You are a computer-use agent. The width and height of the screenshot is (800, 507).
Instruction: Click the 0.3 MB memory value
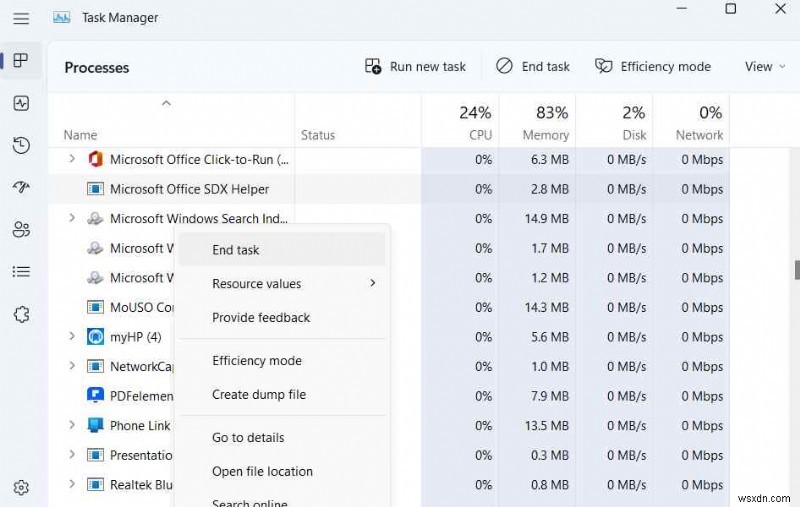coord(549,455)
